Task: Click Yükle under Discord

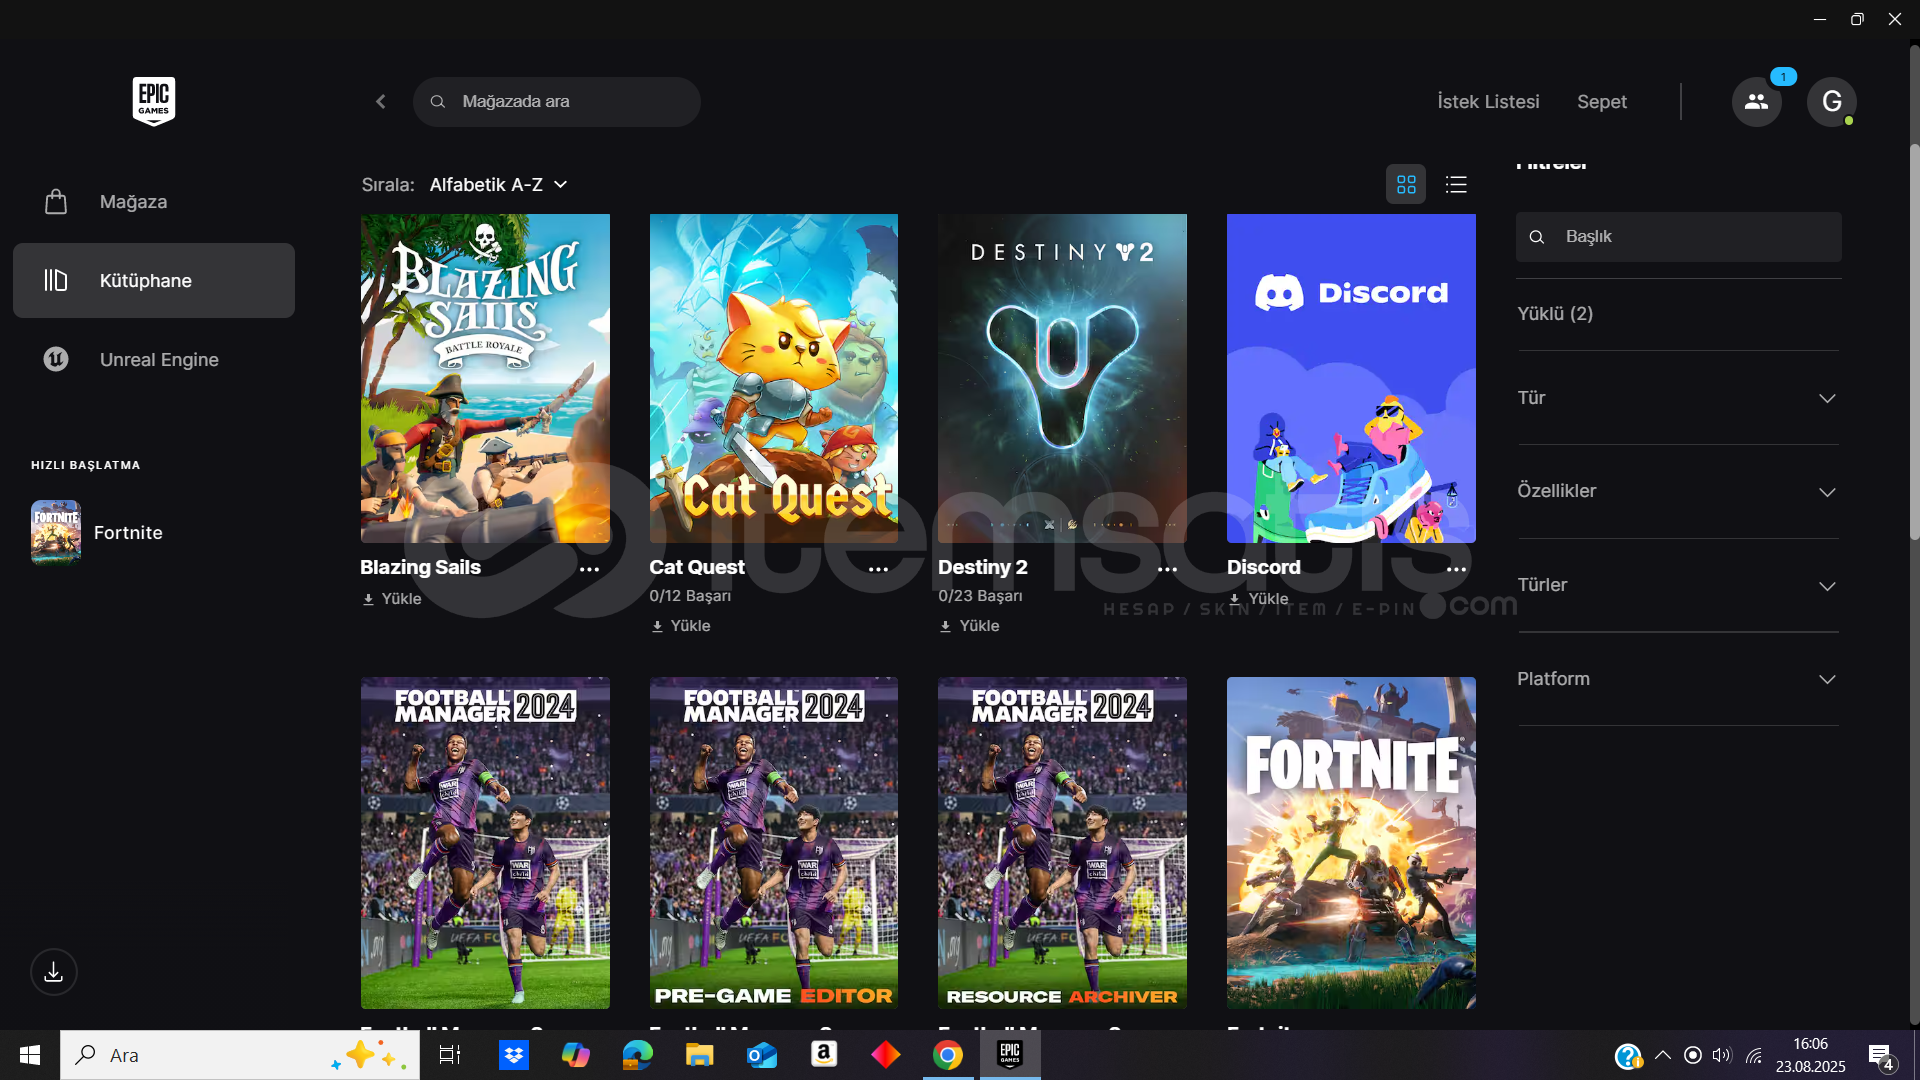Action: coord(1258,599)
